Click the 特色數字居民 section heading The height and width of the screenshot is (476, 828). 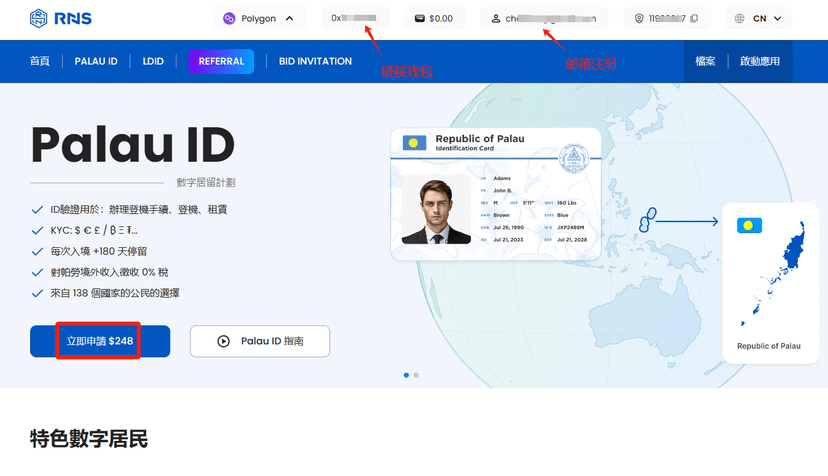(x=89, y=439)
